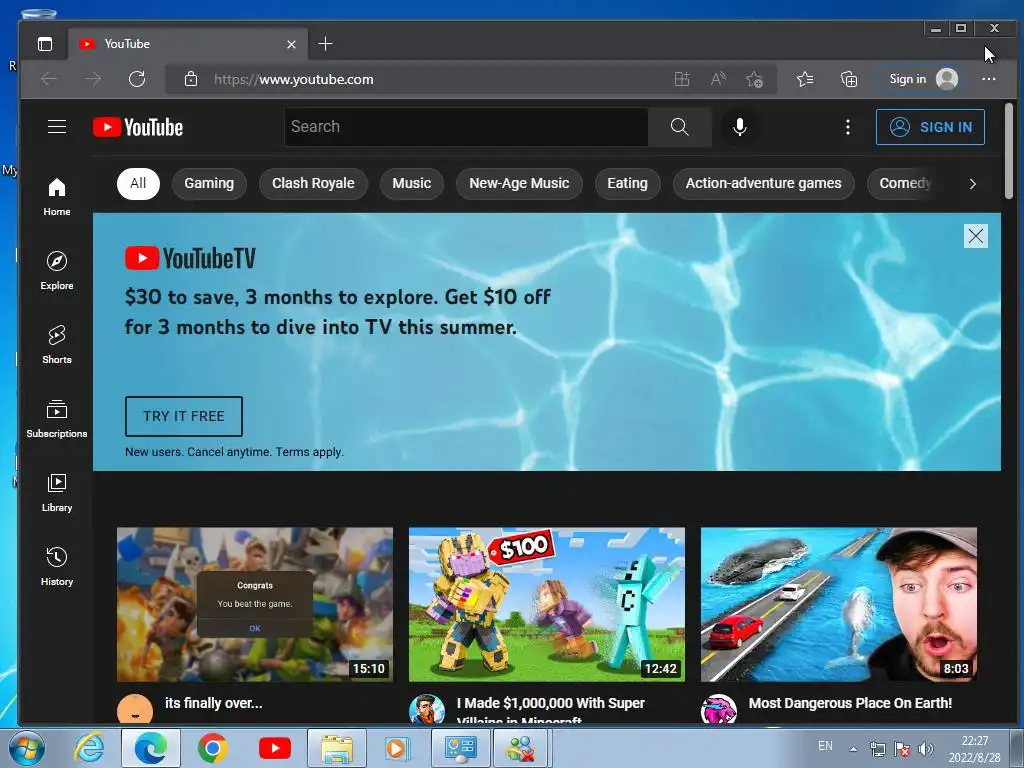The height and width of the screenshot is (768, 1024).
Task: Click TRY IT FREE button
Action: (x=184, y=416)
